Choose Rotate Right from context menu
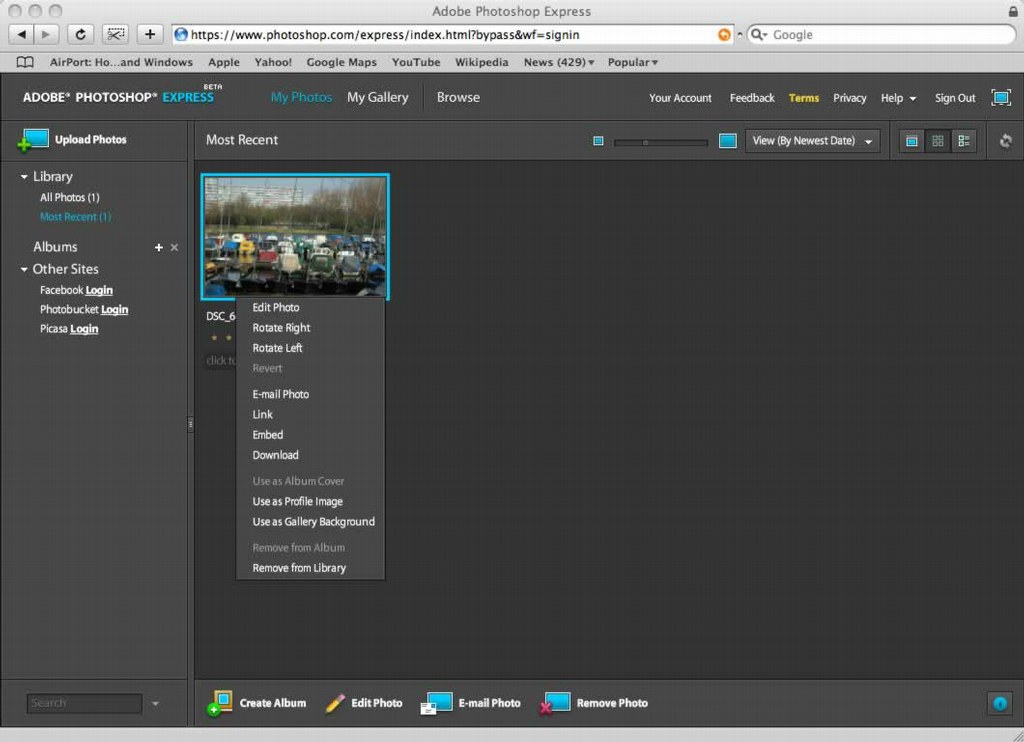This screenshot has width=1024, height=742. pos(281,328)
